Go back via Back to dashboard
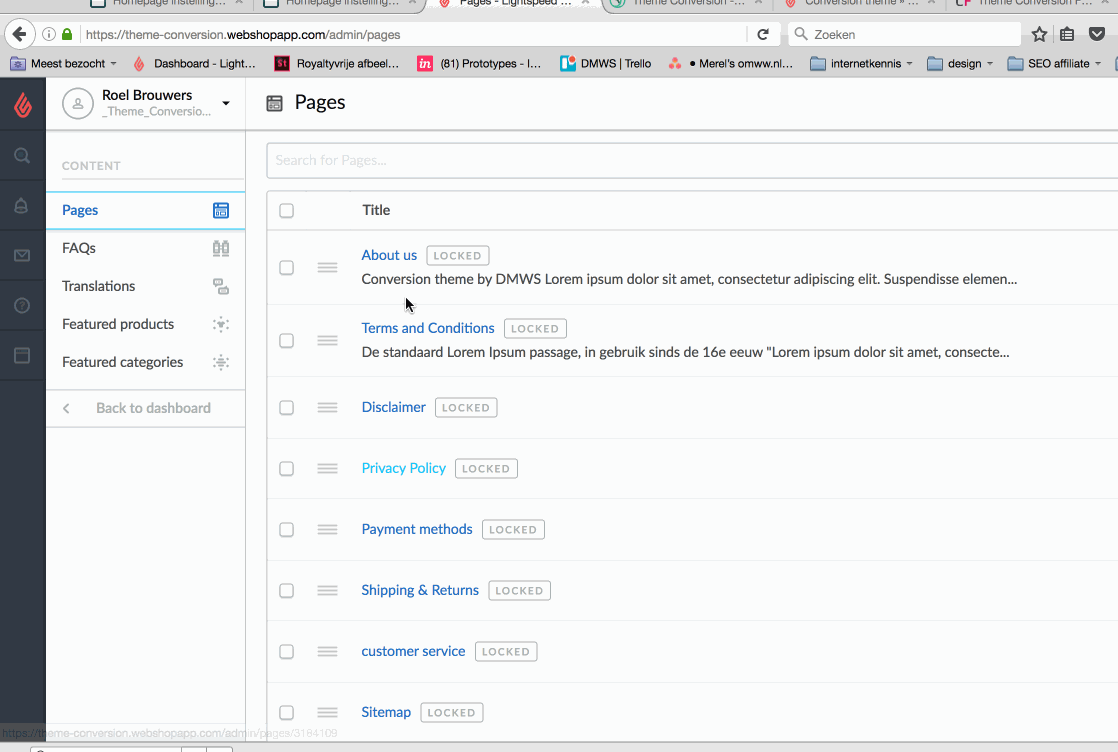The height and width of the screenshot is (752, 1118). click(145, 408)
